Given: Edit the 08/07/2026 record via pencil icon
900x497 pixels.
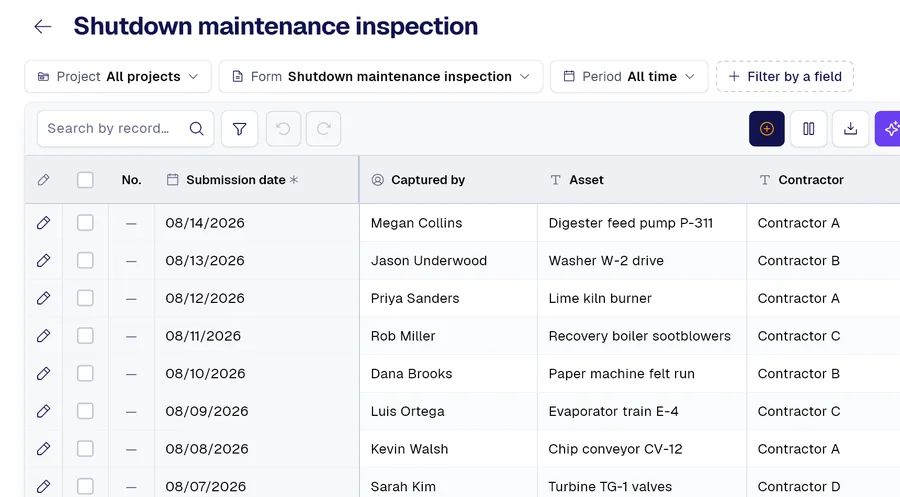Looking at the screenshot, I should click(x=43, y=486).
